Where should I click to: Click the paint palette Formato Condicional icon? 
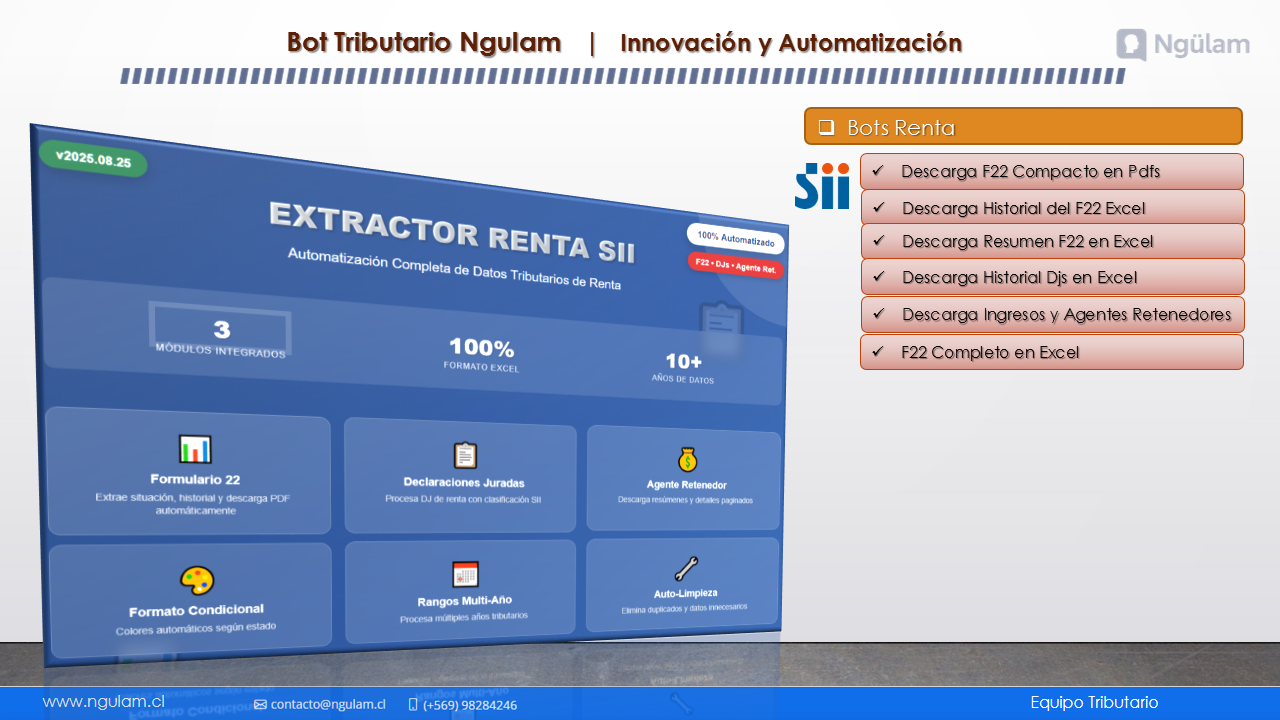[x=197, y=581]
